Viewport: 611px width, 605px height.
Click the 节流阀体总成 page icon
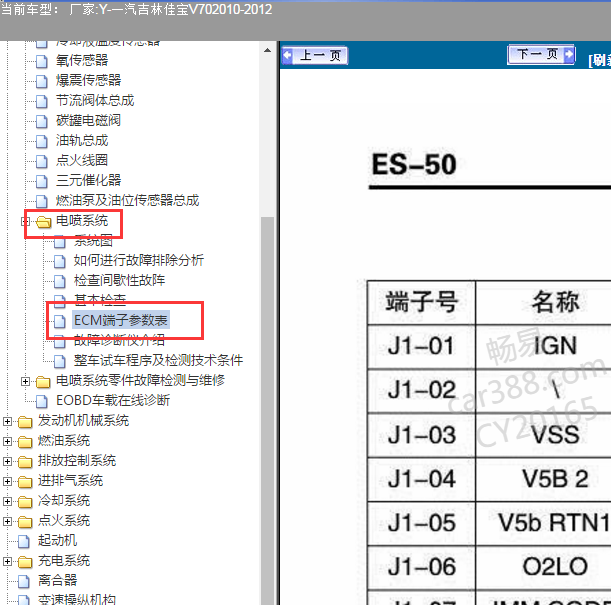pos(42,101)
